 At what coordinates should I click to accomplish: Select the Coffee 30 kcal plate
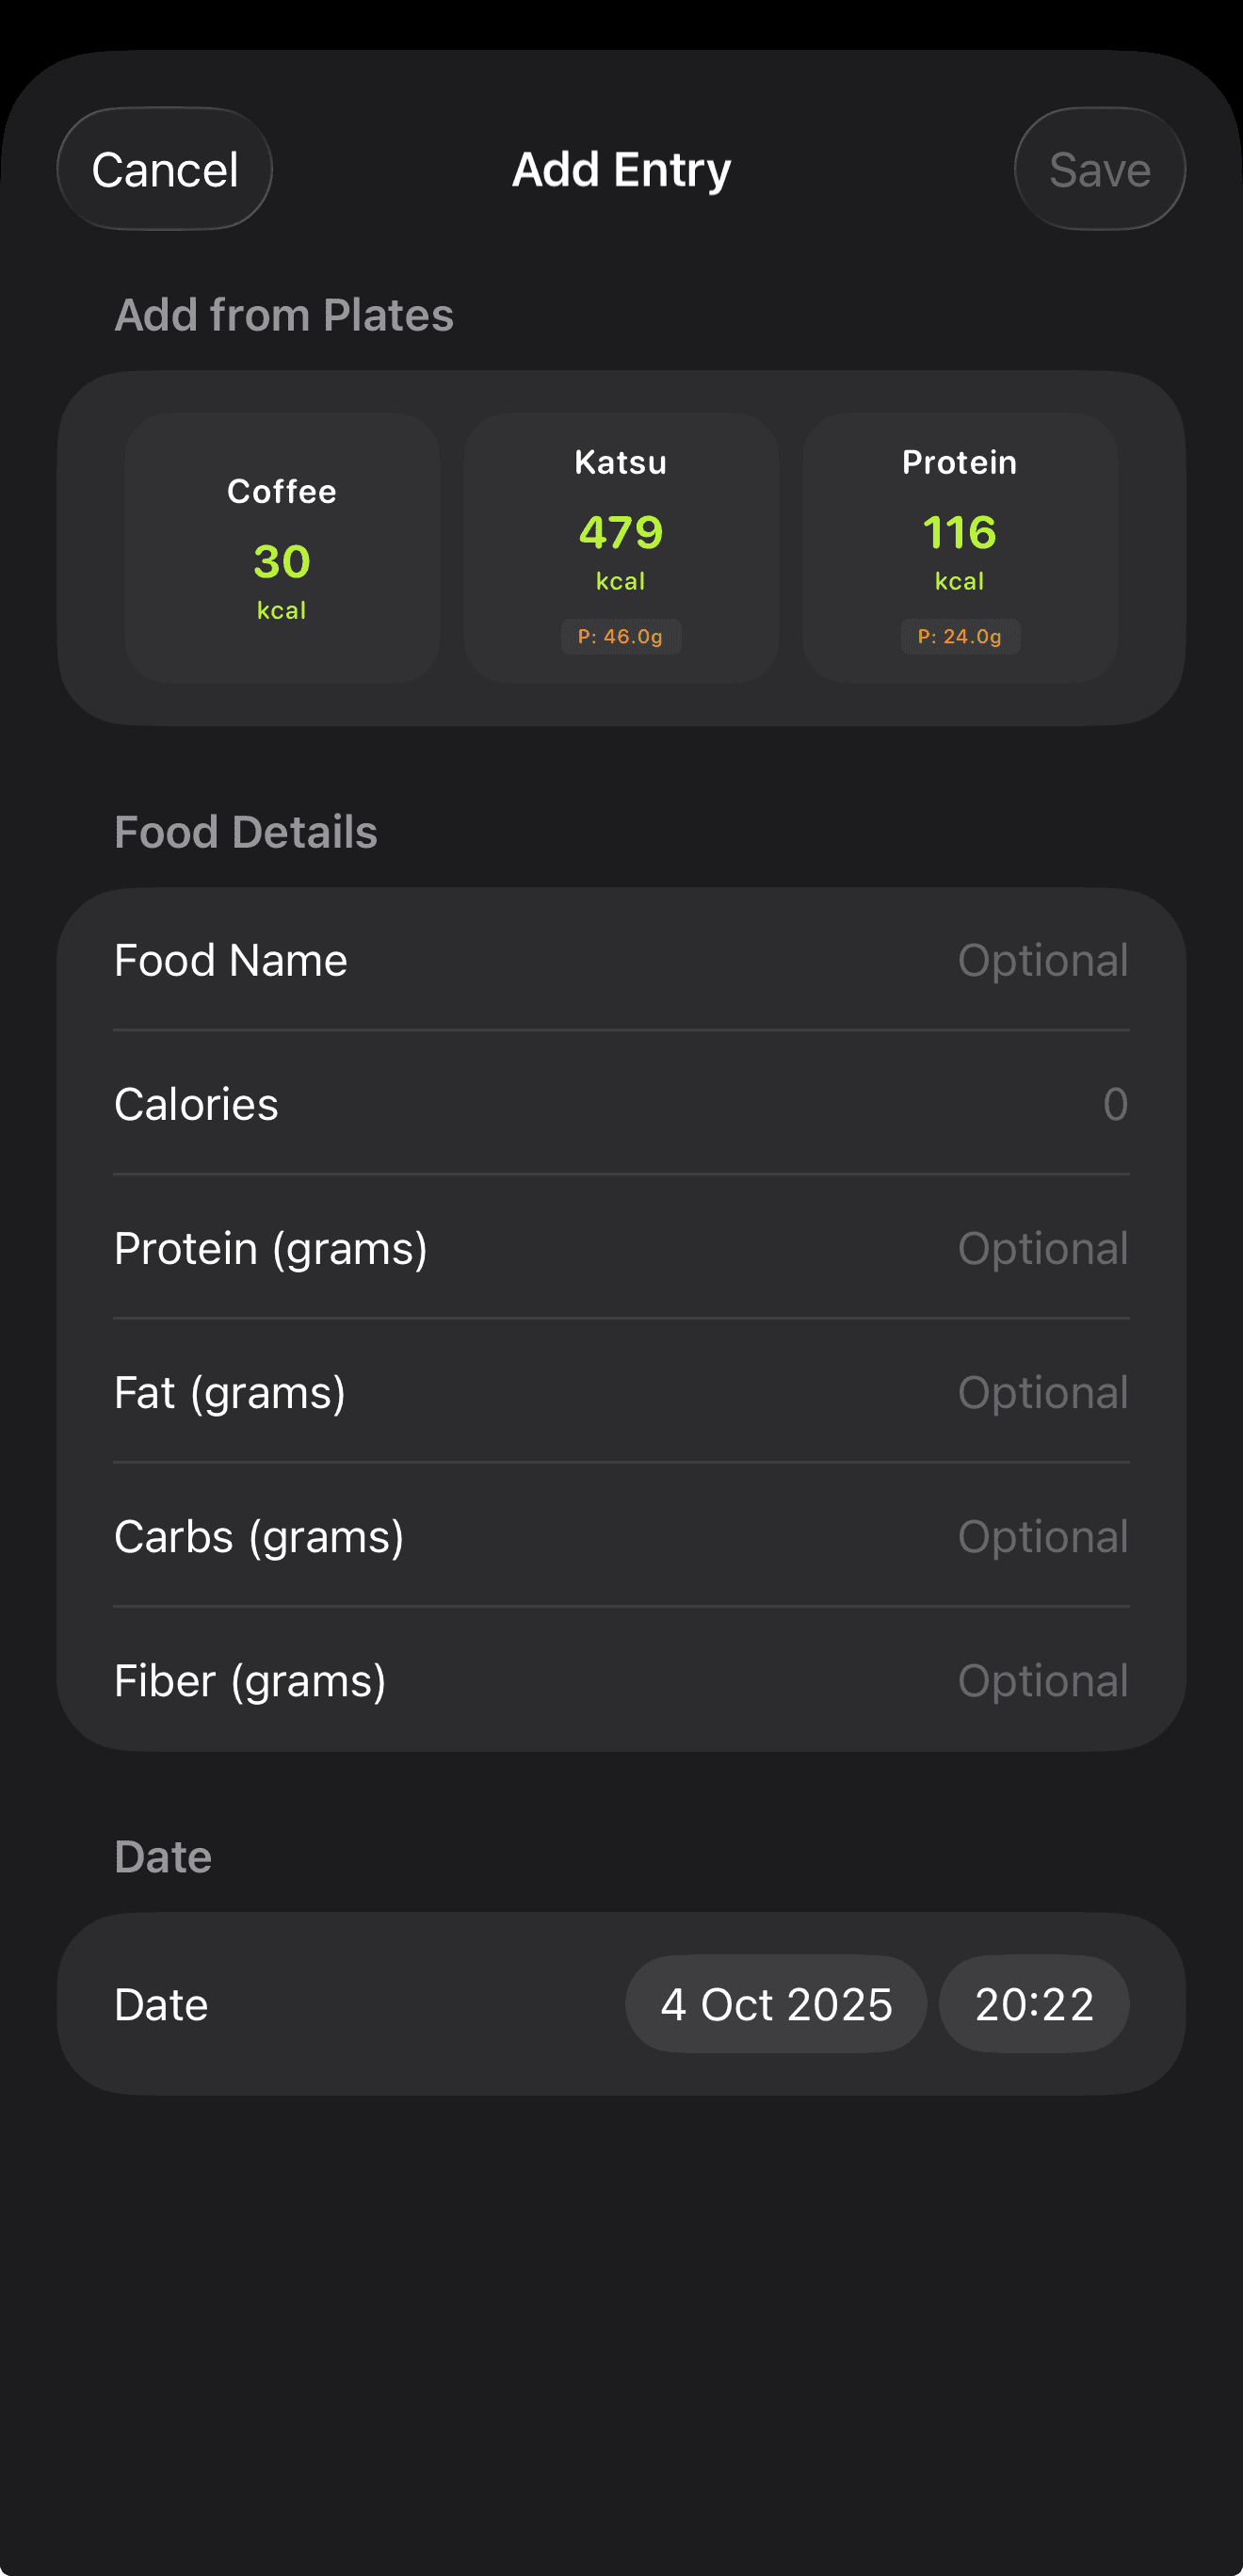click(x=282, y=548)
